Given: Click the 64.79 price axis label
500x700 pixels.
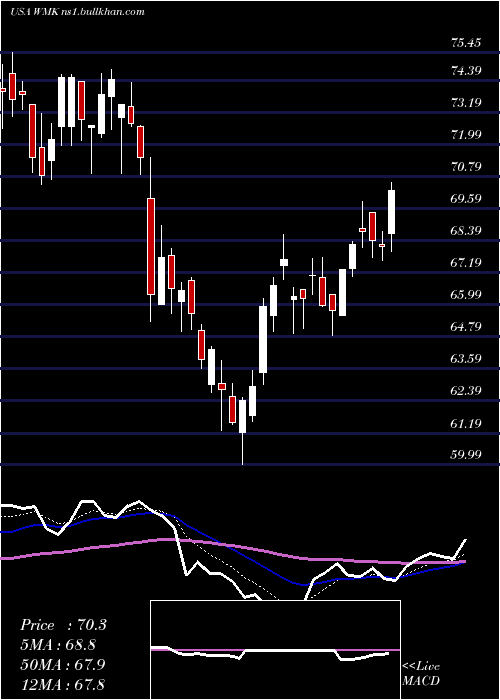Looking at the screenshot, I should (466, 326).
